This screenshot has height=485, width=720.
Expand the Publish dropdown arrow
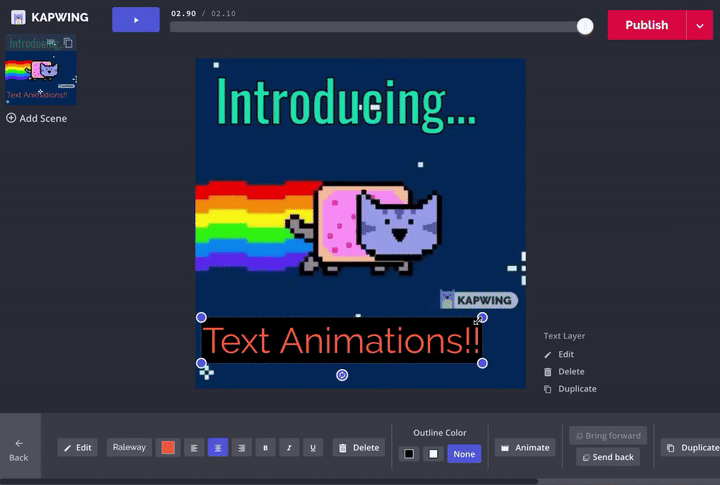coord(700,25)
